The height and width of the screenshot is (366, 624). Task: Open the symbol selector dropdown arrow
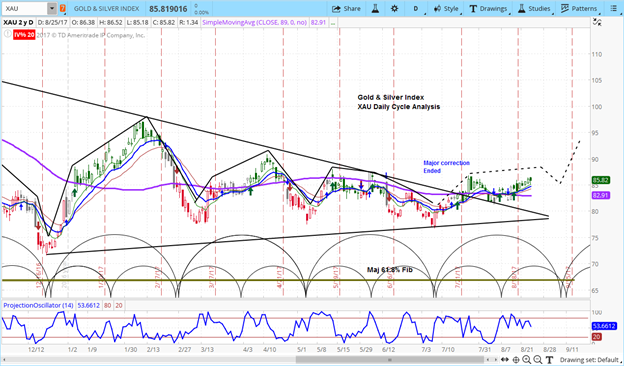(52, 8)
